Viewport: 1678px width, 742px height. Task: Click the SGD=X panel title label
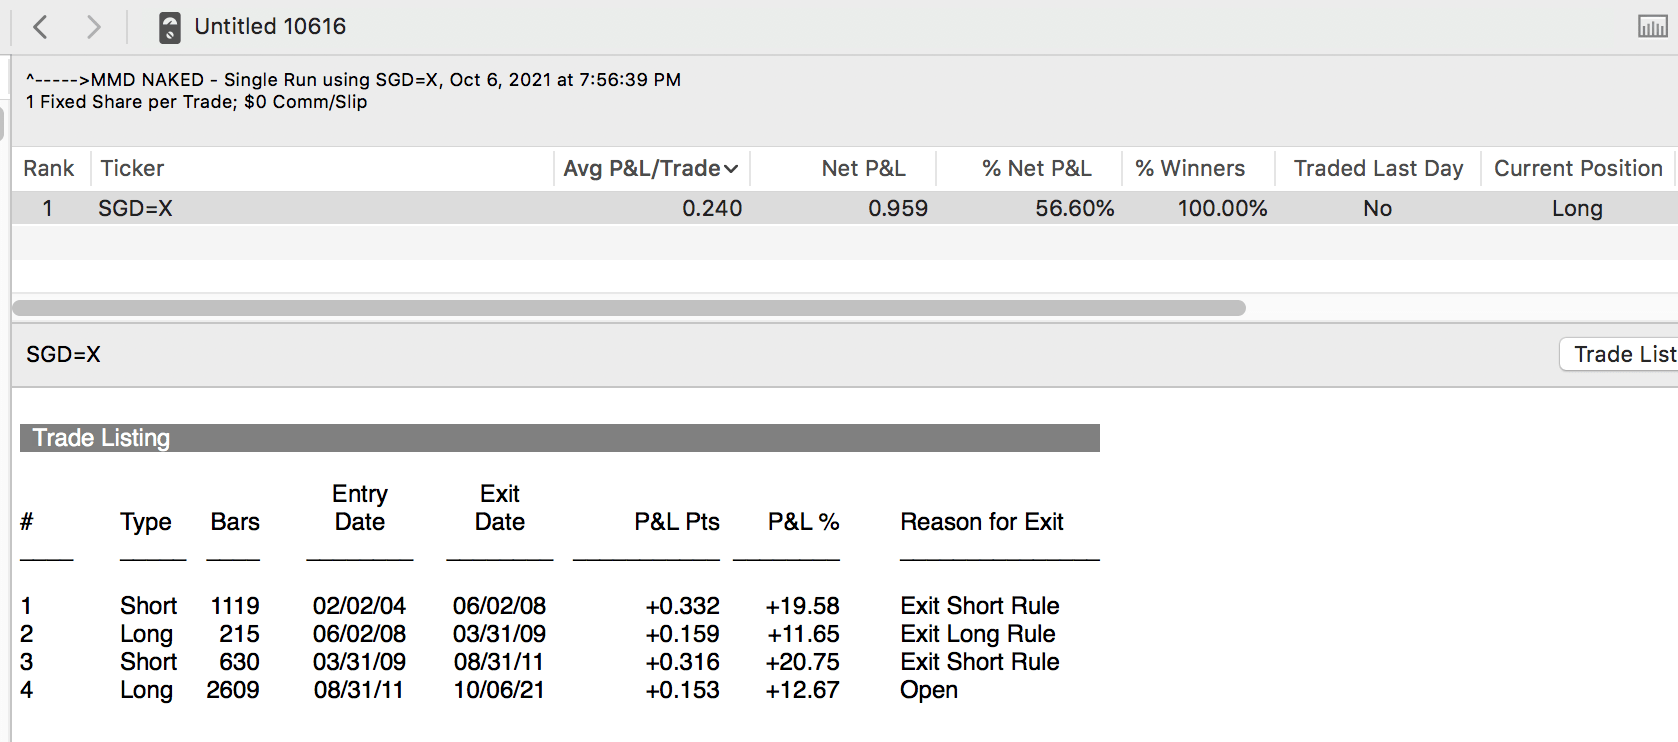pos(63,355)
